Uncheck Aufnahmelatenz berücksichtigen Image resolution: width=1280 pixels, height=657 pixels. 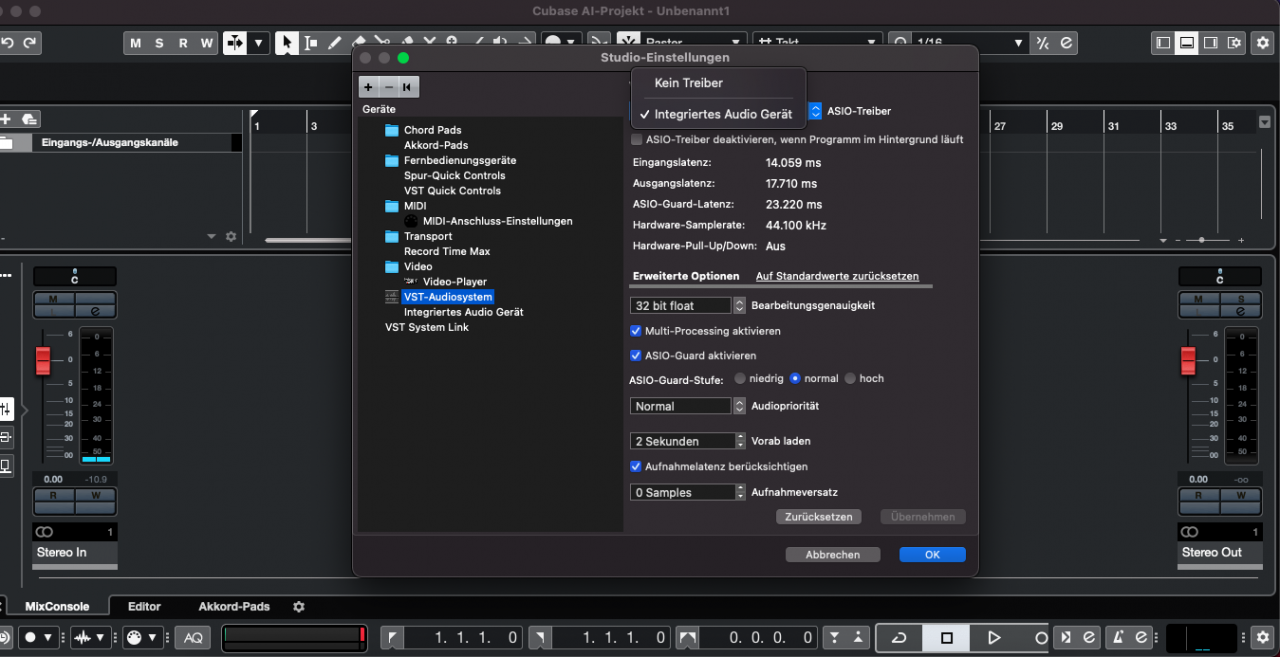point(636,466)
